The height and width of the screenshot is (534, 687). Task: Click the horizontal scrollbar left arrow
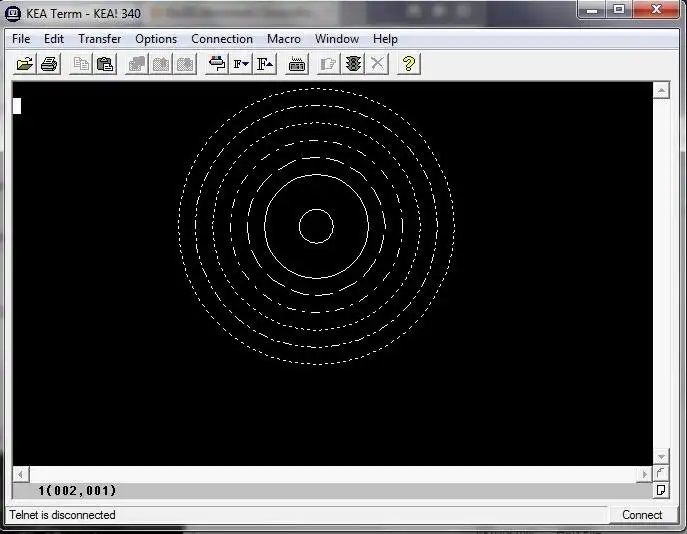coord(21,474)
